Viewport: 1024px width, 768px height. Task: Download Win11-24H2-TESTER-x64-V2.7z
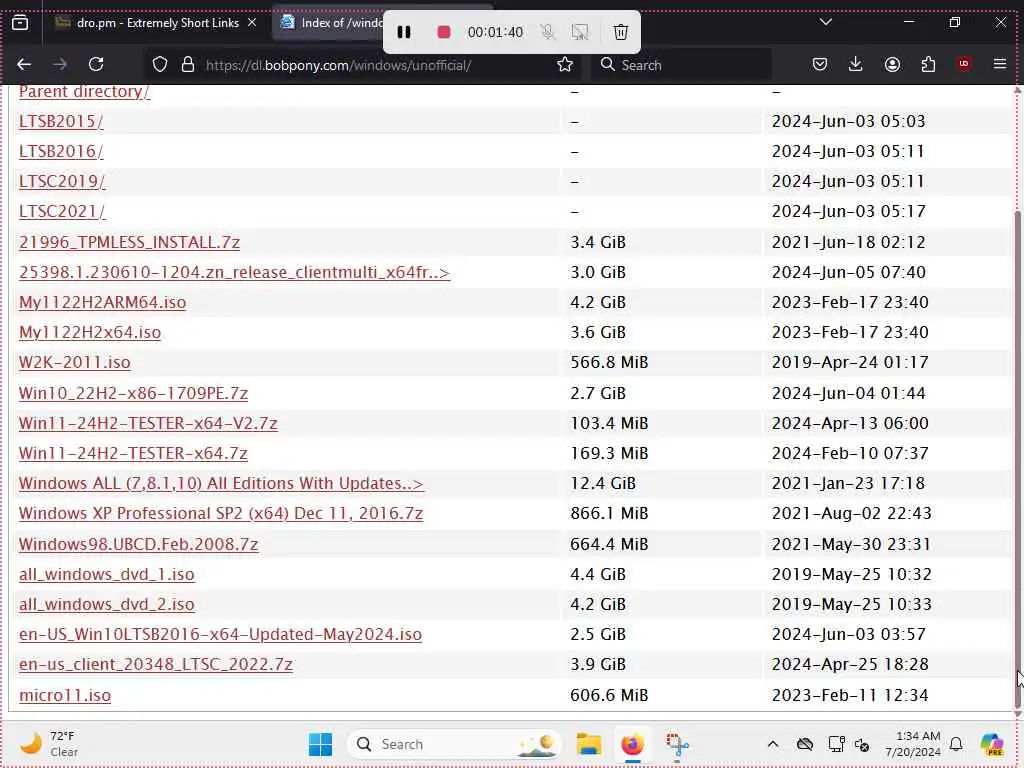[148, 423]
